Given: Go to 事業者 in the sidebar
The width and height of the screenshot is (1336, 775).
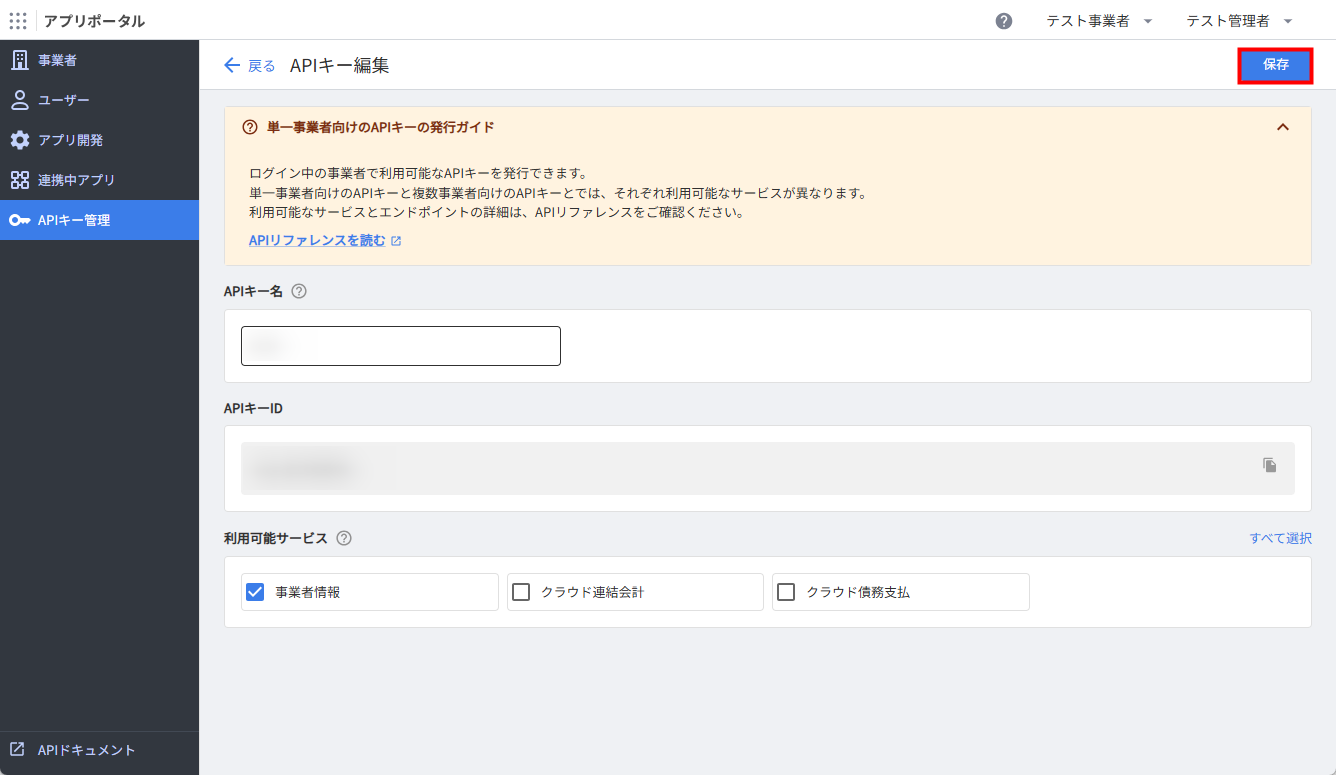Looking at the screenshot, I should click(x=99, y=60).
